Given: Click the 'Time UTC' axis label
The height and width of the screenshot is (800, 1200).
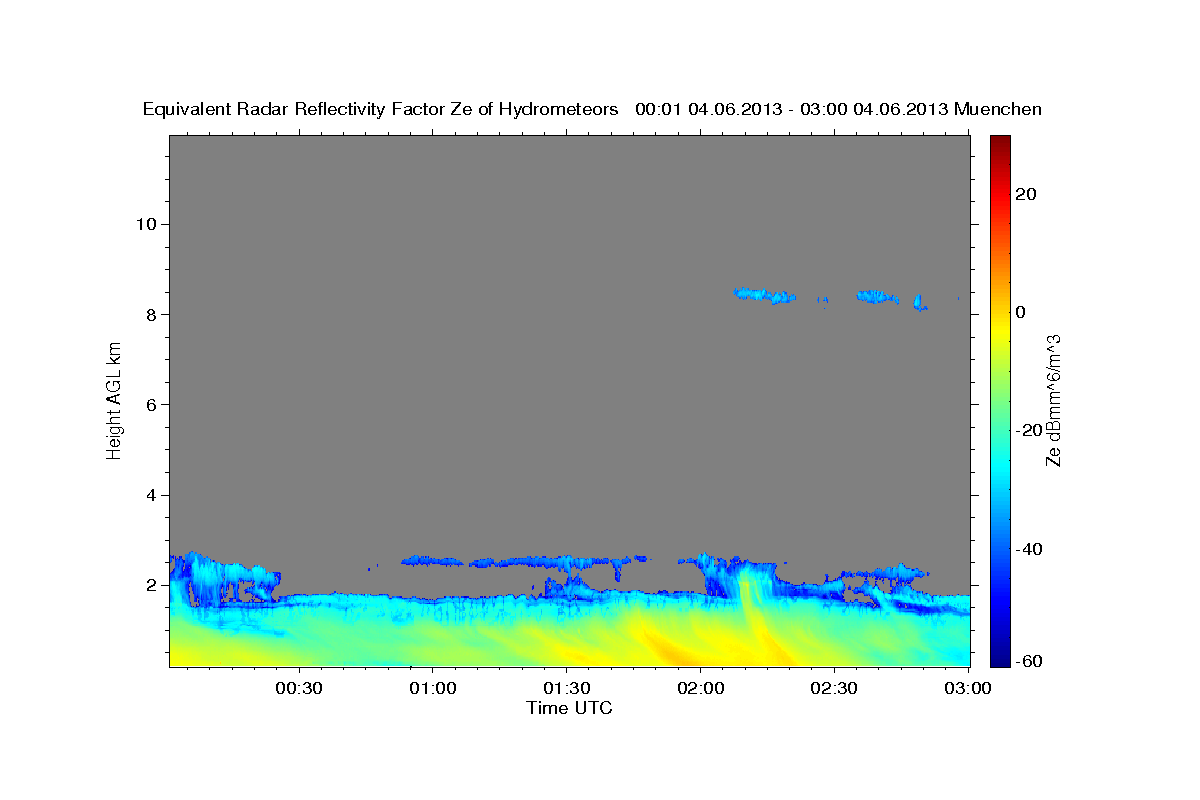Looking at the screenshot, I should tap(569, 708).
